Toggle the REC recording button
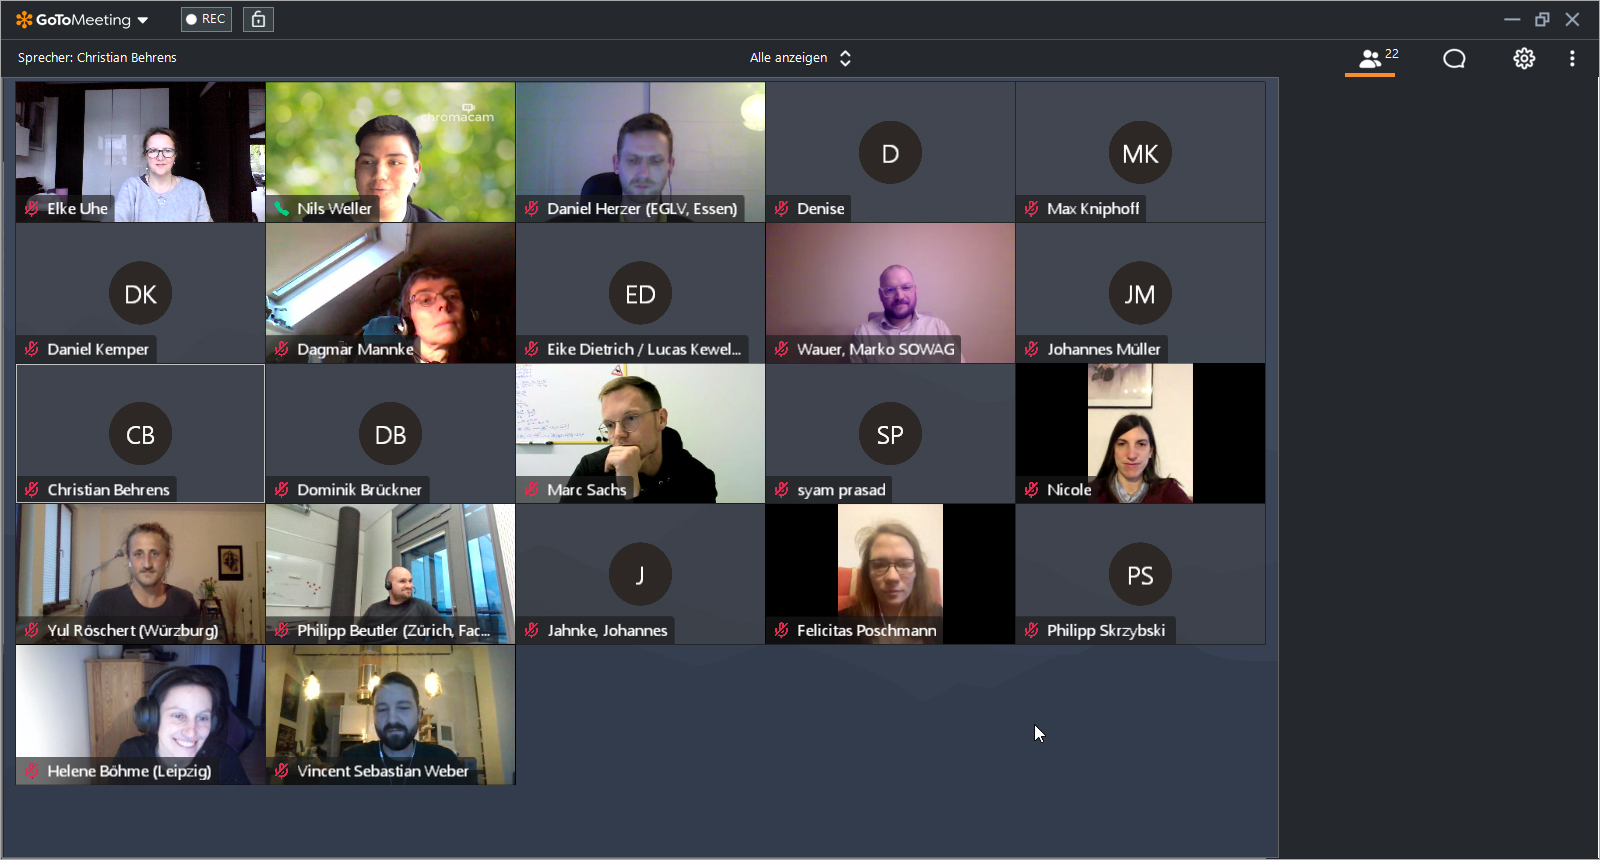1600x860 pixels. coord(206,19)
